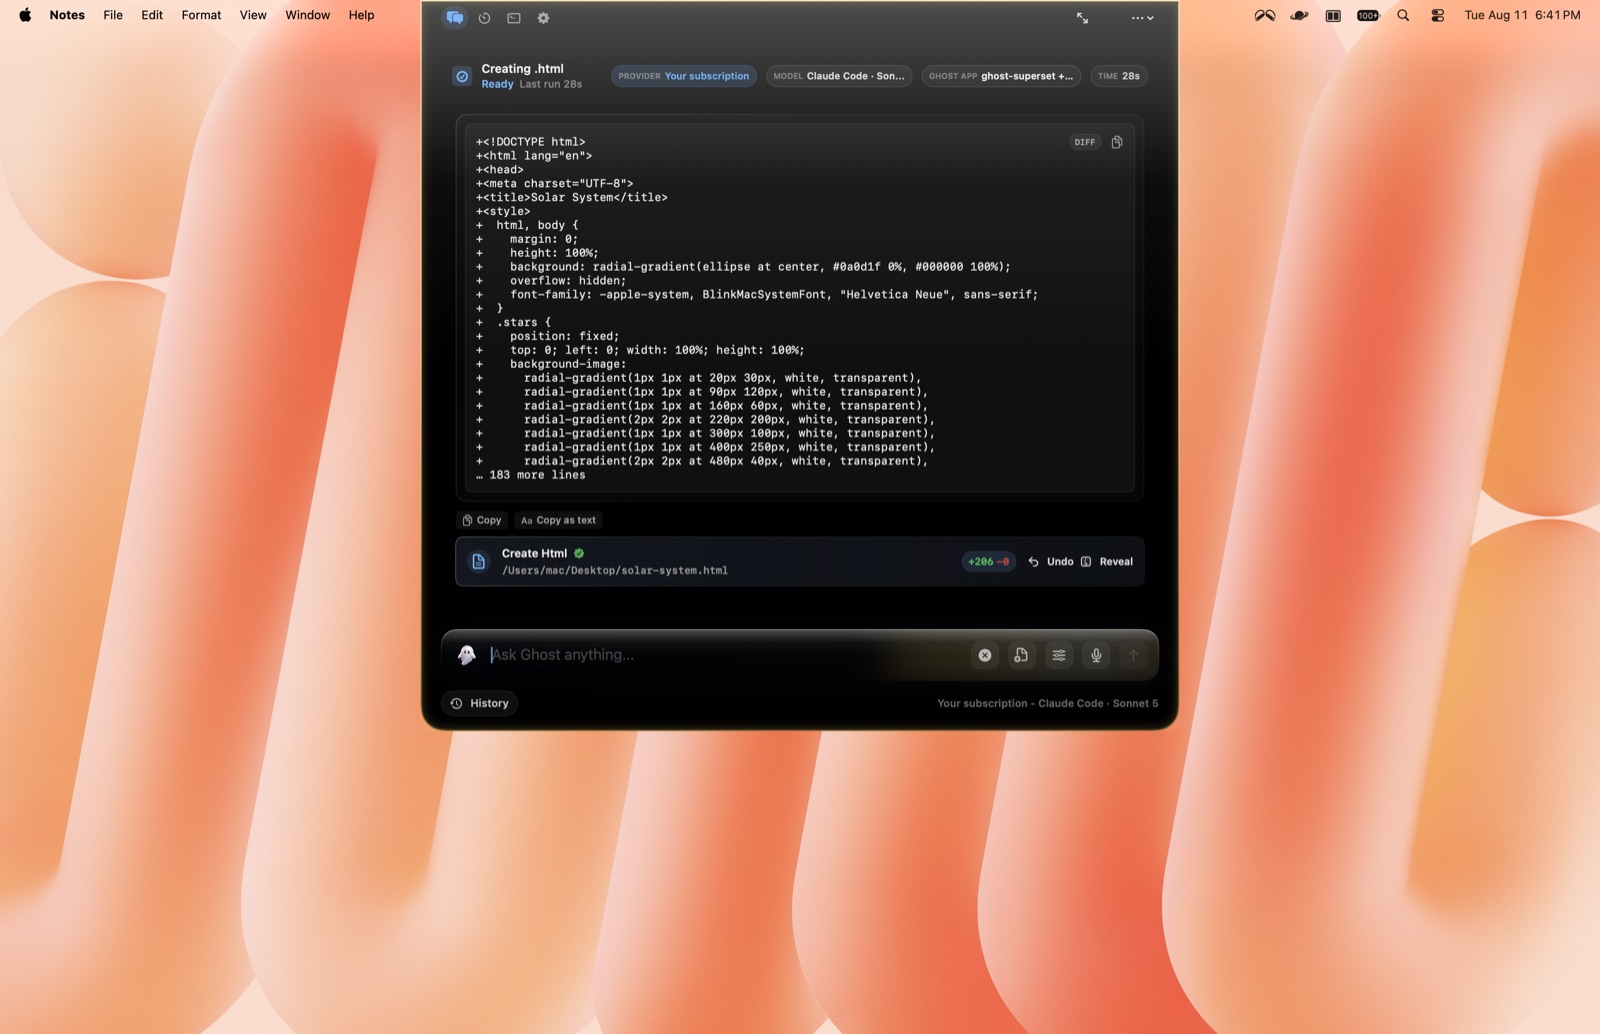Click the clear X icon in input bar
Viewport: 1600px width, 1034px height.
(x=985, y=655)
